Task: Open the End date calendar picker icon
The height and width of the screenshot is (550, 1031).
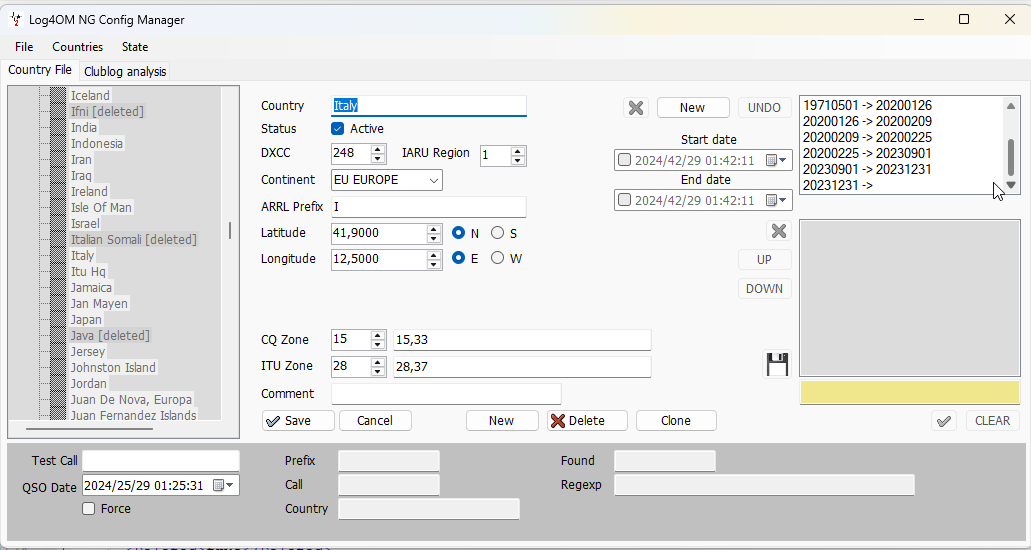Action: pyautogui.click(x=777, y=200)
